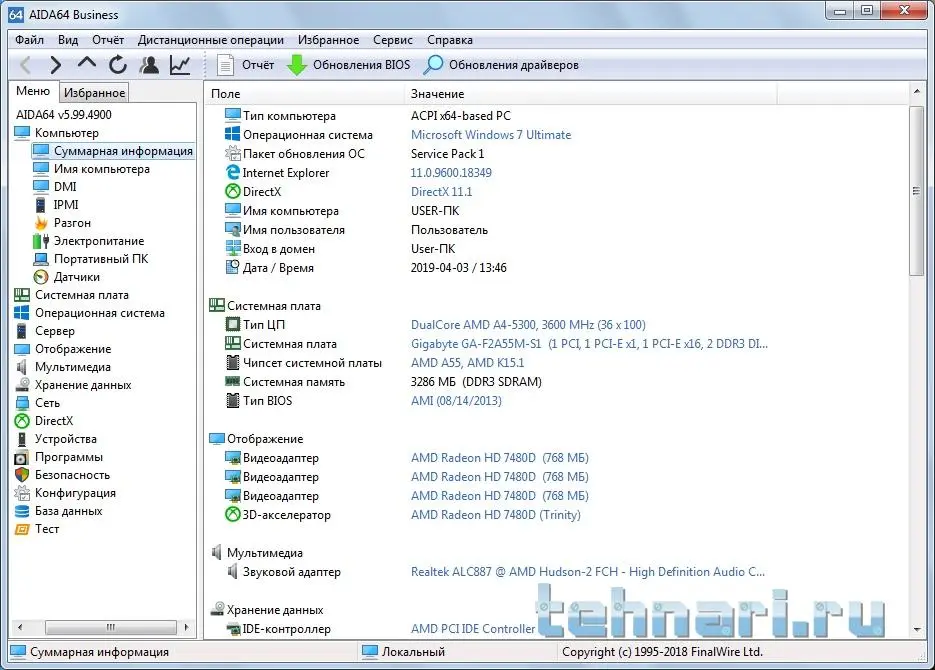Click the Разгон flame icon
Screen dimensions: 935x670
pyautogui.click(x=41, y=223)
